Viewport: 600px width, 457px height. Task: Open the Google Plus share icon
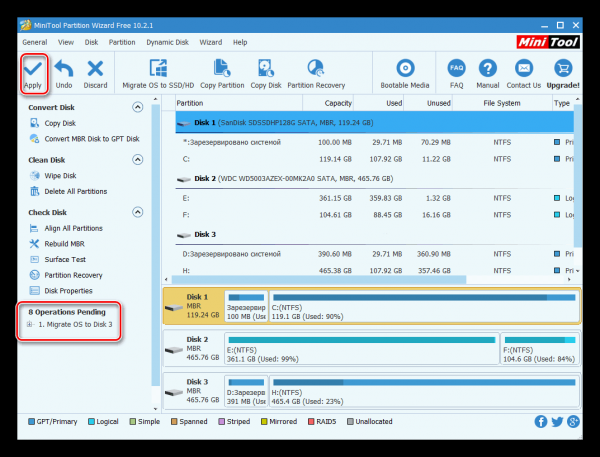coord(573,422)
